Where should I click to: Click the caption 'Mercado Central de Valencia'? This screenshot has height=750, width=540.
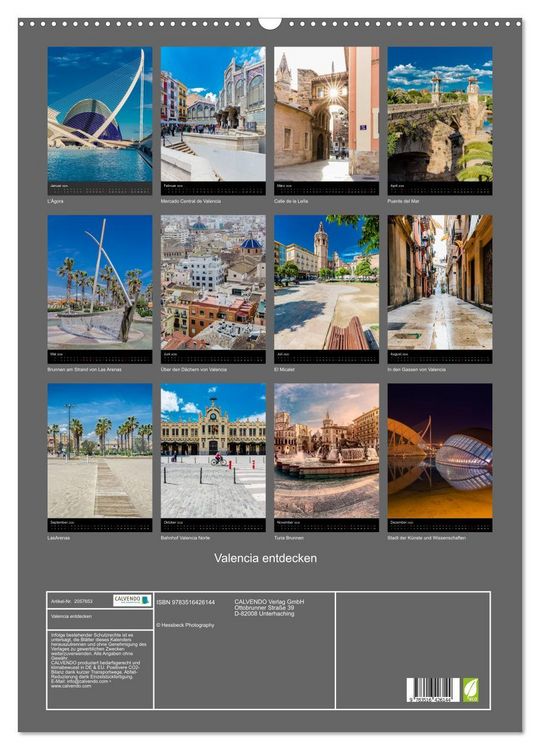[x=191, y=201]
